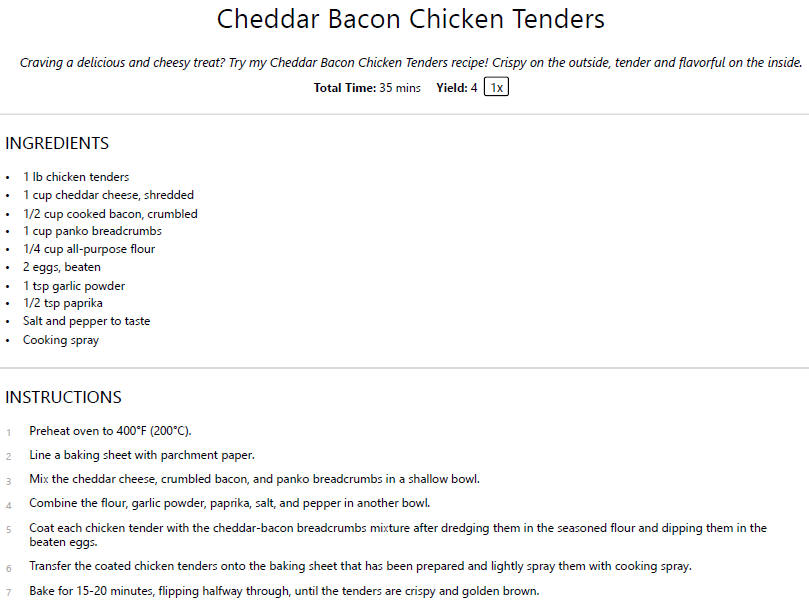
Task: Click the Total Time label
Action: (x=345, y=88)
